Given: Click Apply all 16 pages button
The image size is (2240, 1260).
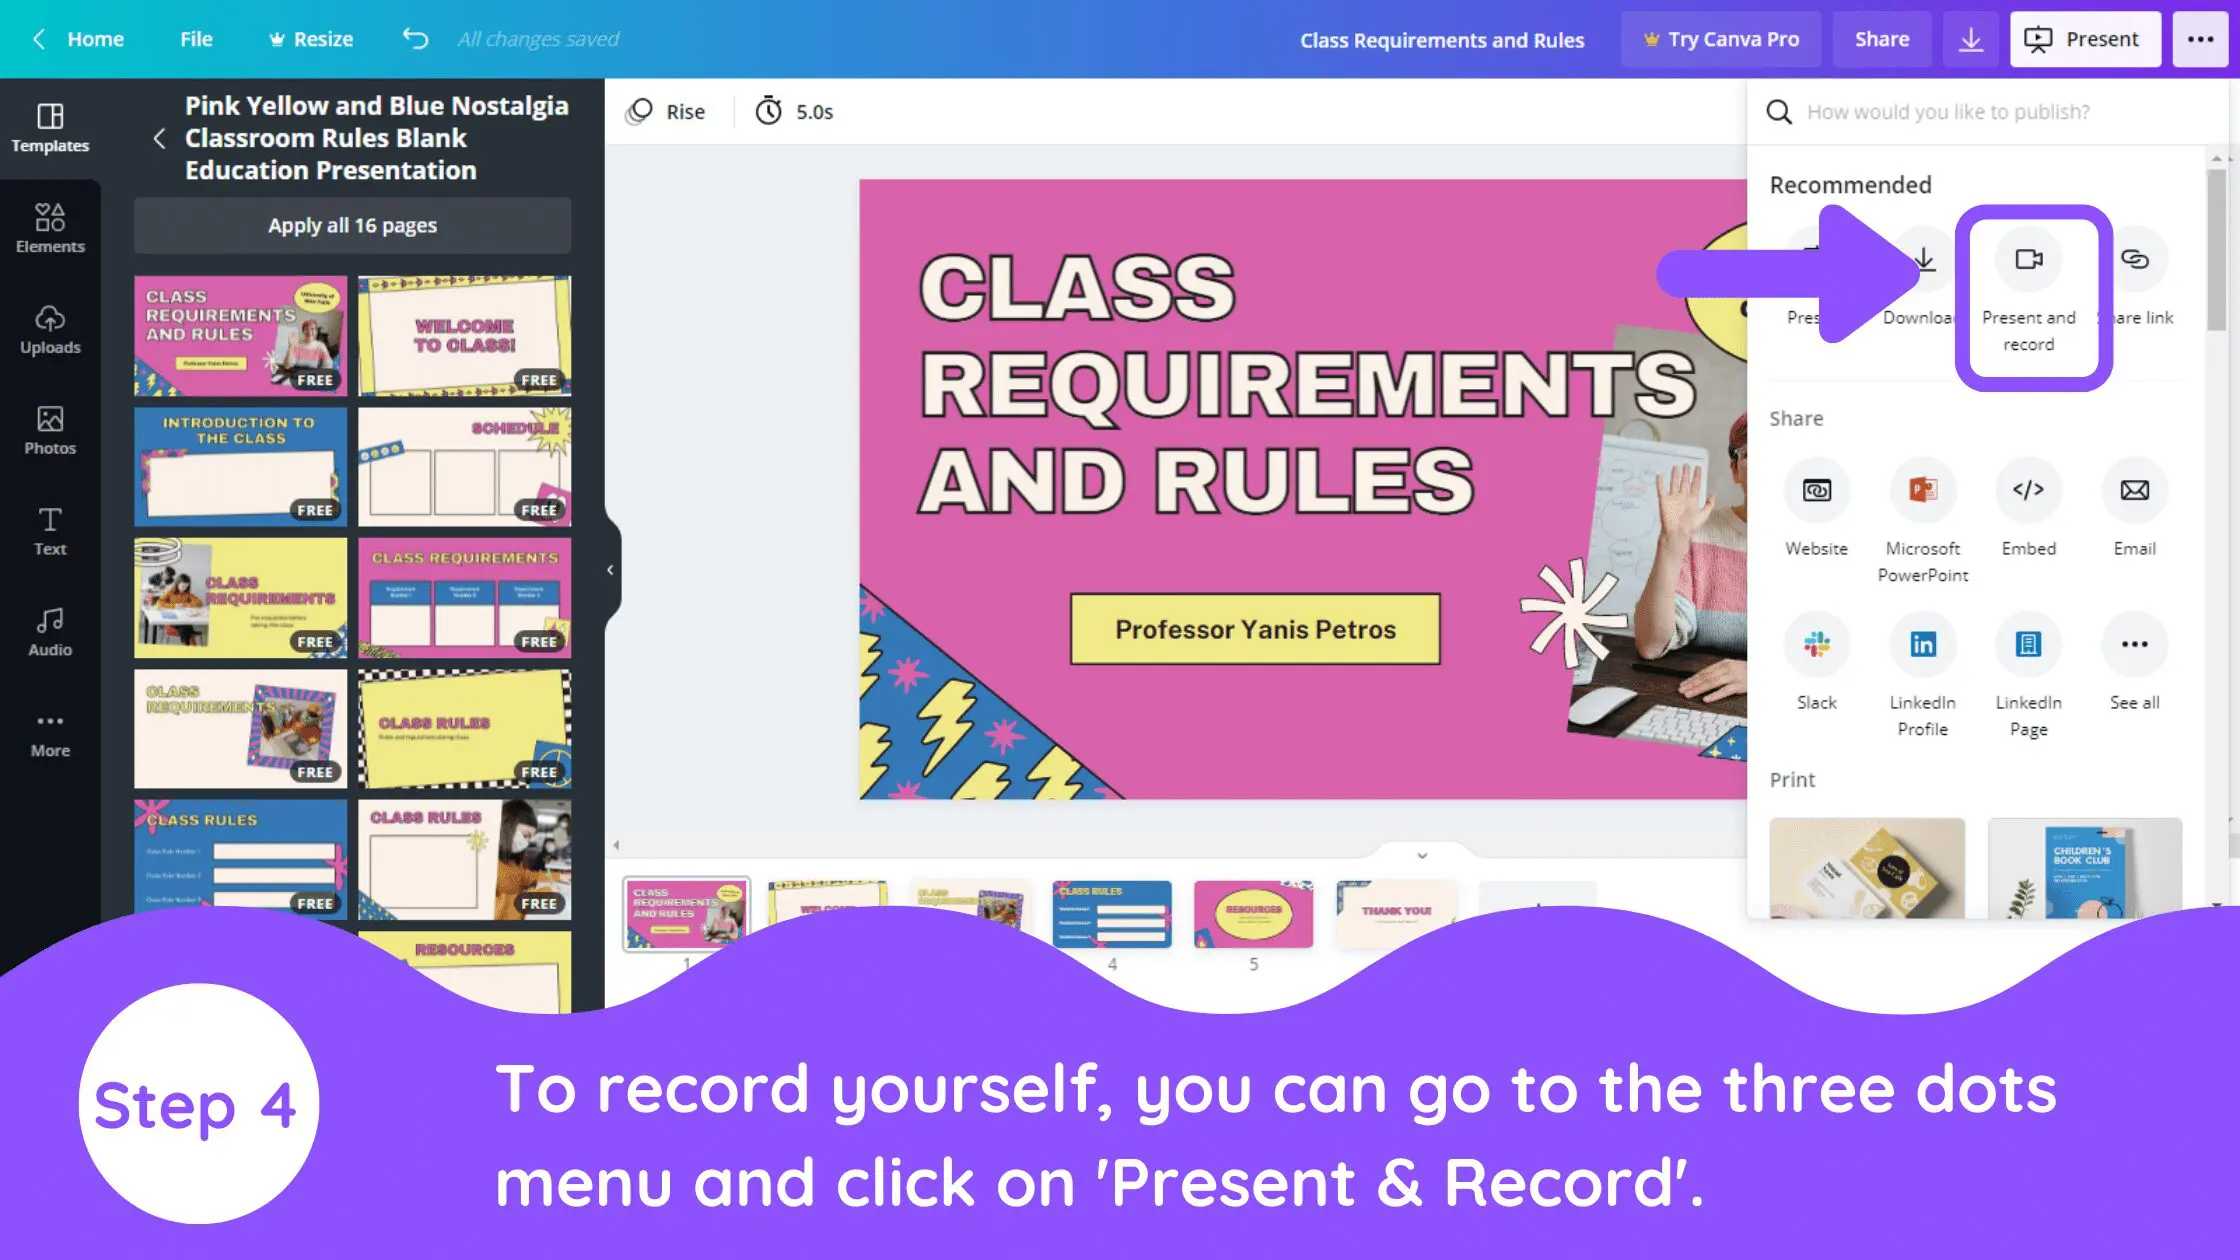Looking at the screenshot, I should (351, 225).
